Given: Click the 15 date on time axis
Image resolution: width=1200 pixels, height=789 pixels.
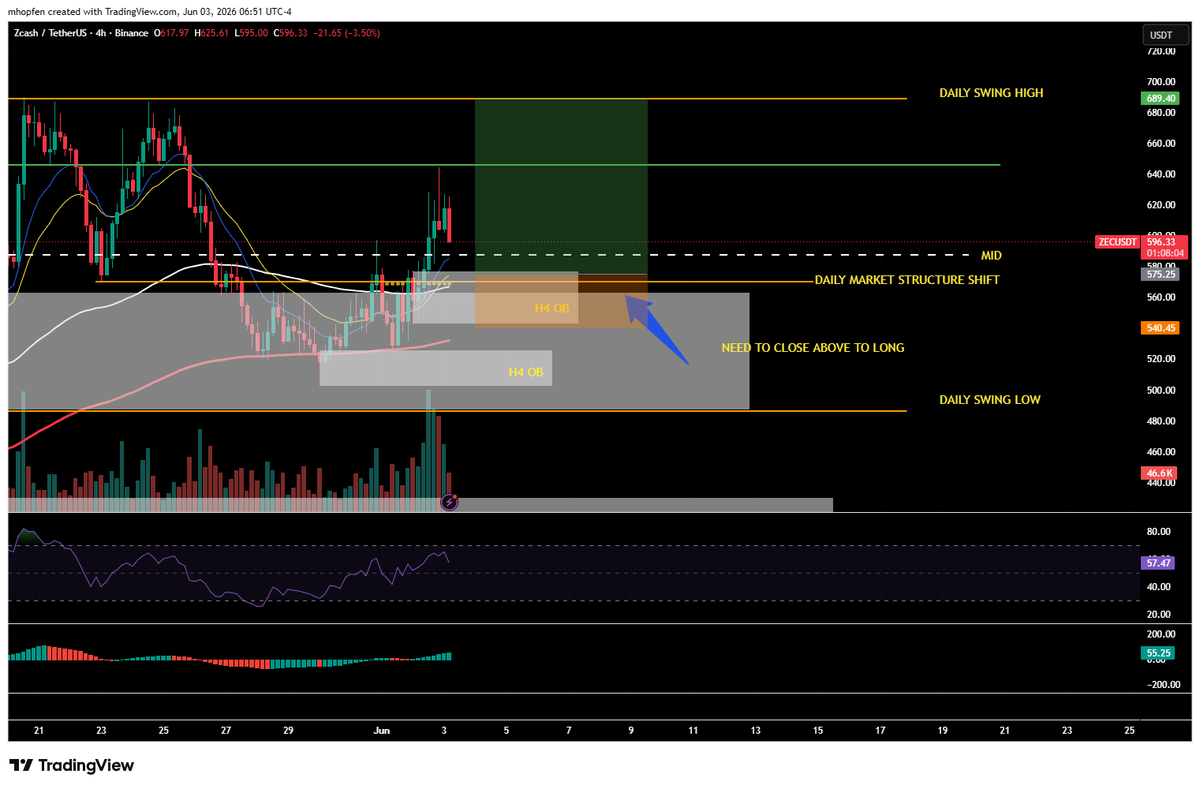Looking at the screenshot, I should (817, 732).
